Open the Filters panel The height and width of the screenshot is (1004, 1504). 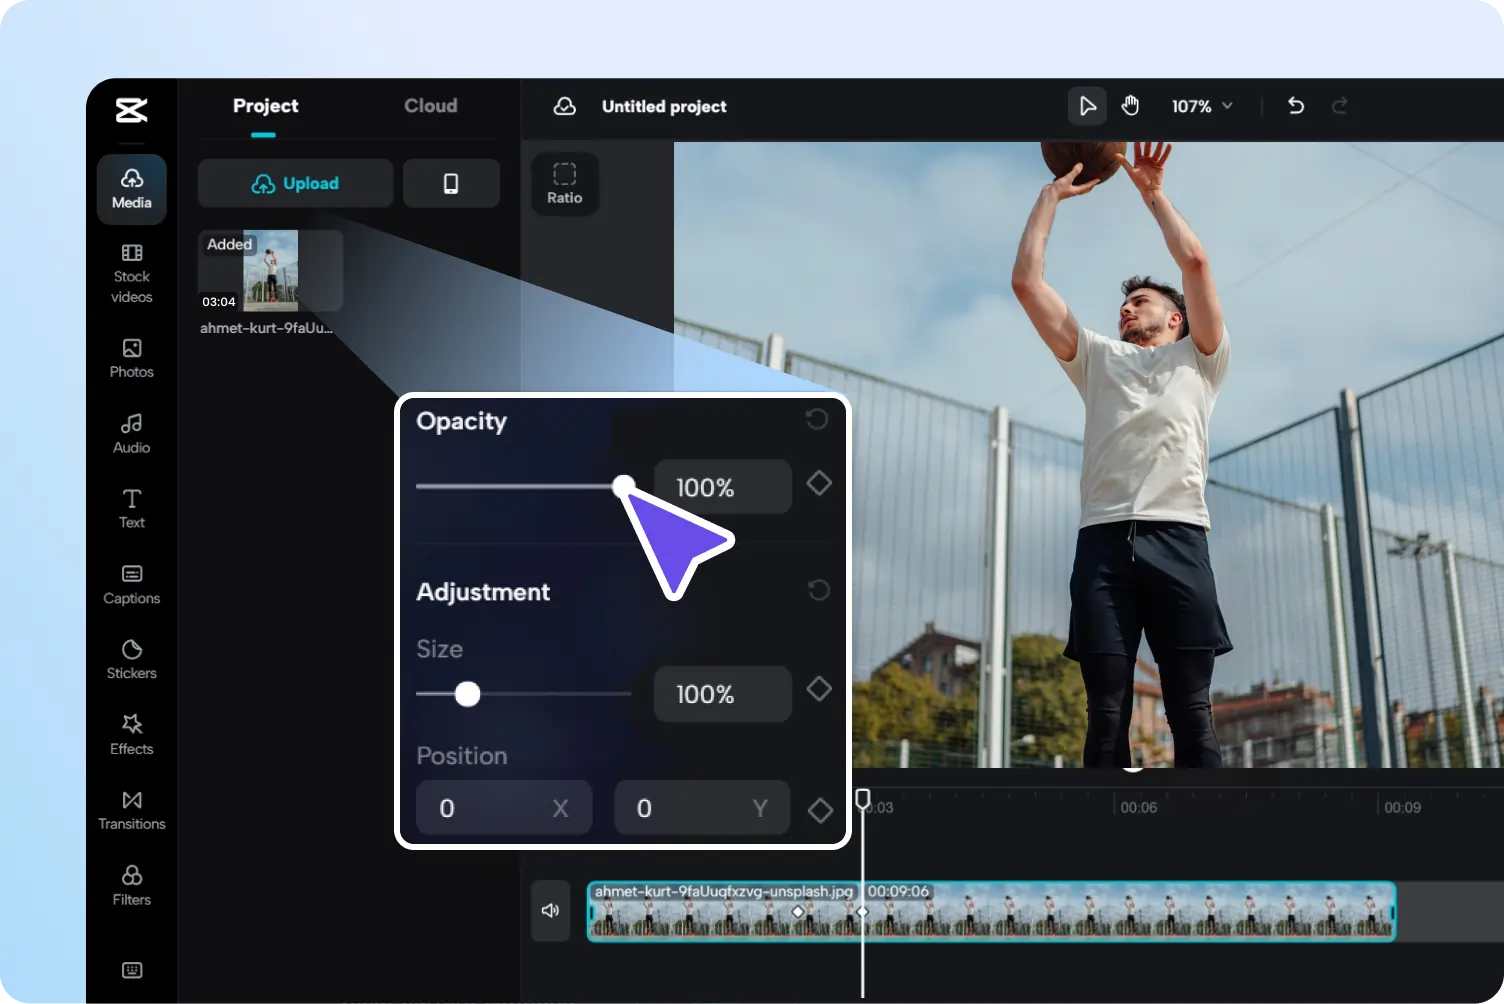(x=131, y=885)
